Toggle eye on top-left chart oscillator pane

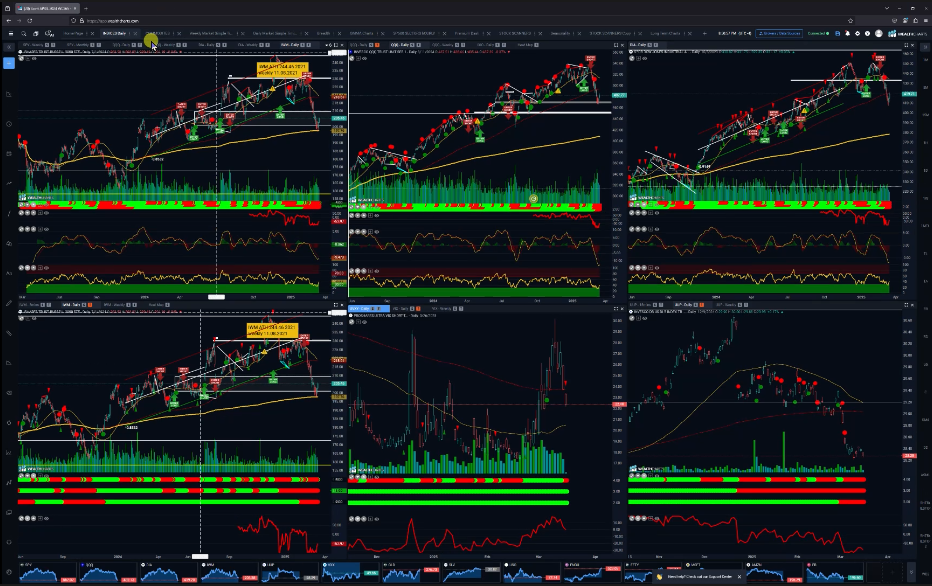[x=46, y=229]
